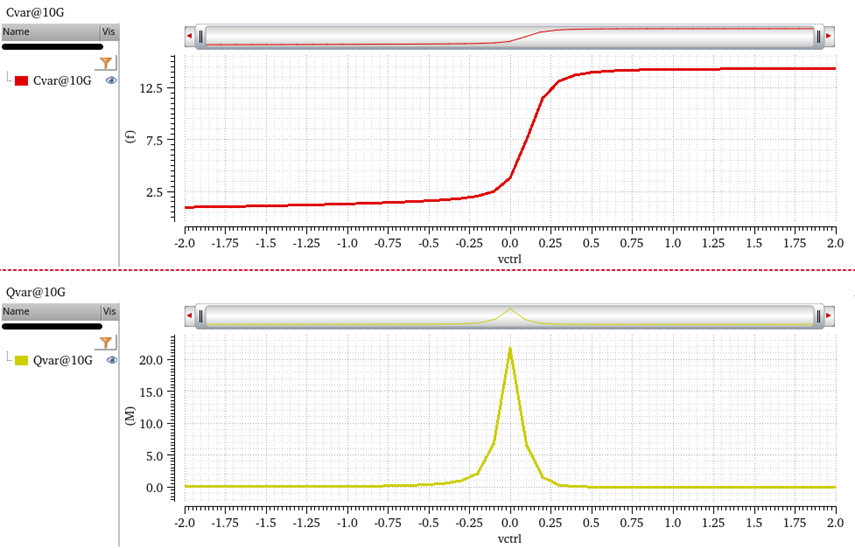Click the filter funnel icon in Cvar@10G panel

pos(107,62)
